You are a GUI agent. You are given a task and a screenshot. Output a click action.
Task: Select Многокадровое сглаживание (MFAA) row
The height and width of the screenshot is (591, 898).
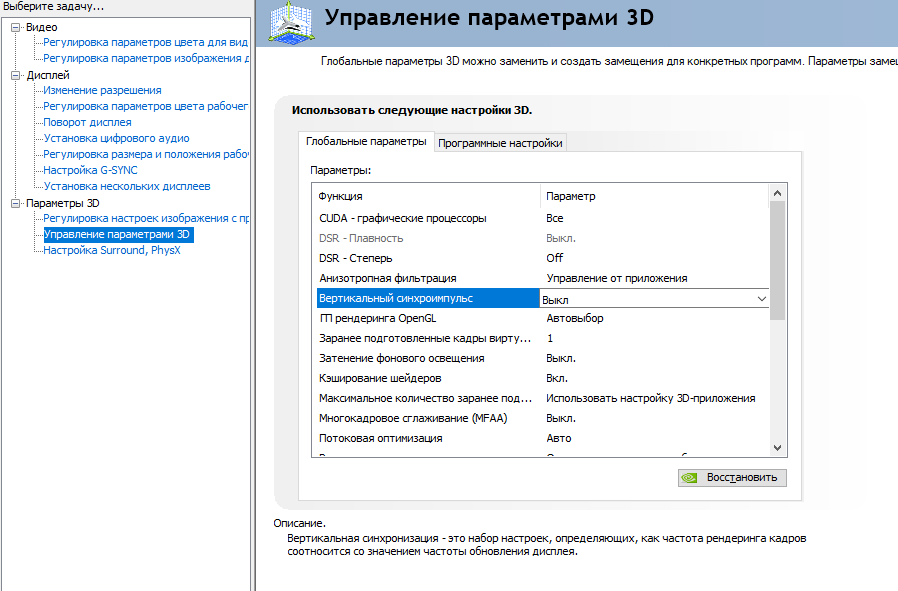click(542, 419)
